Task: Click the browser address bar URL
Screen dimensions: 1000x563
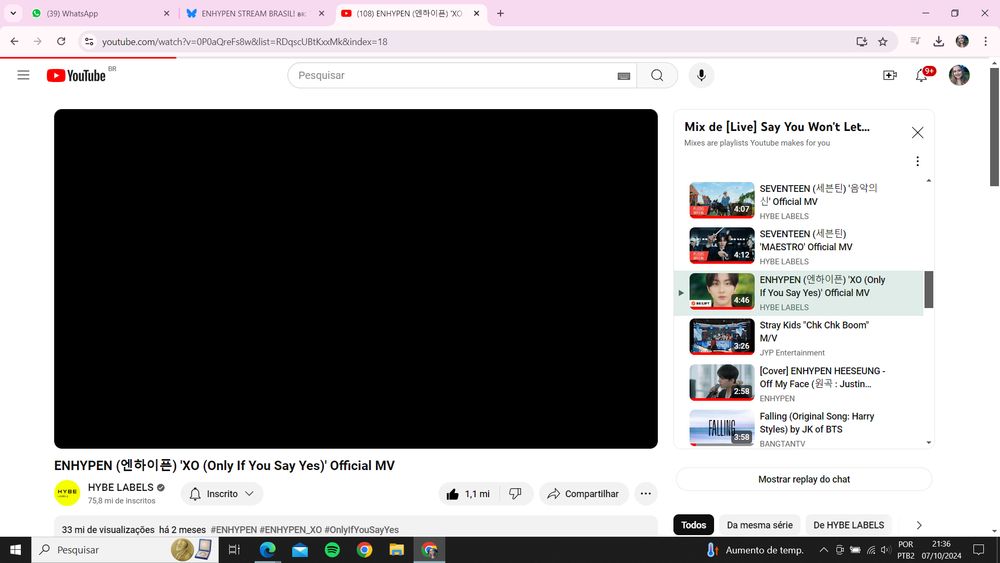Action: pyautogui.click(x=245, y=41)
